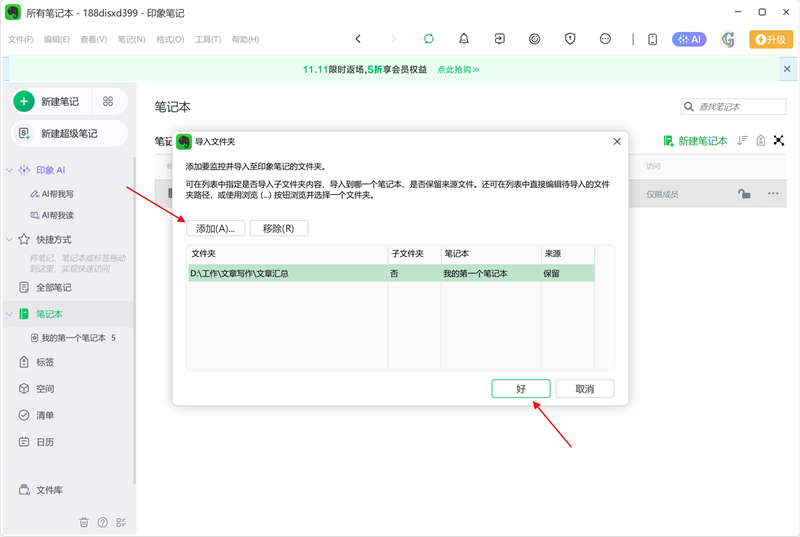The image size is (800, 537).
Task: Open the 文件(F) menu
Action: pyautogui.click(x=20, y=39)
